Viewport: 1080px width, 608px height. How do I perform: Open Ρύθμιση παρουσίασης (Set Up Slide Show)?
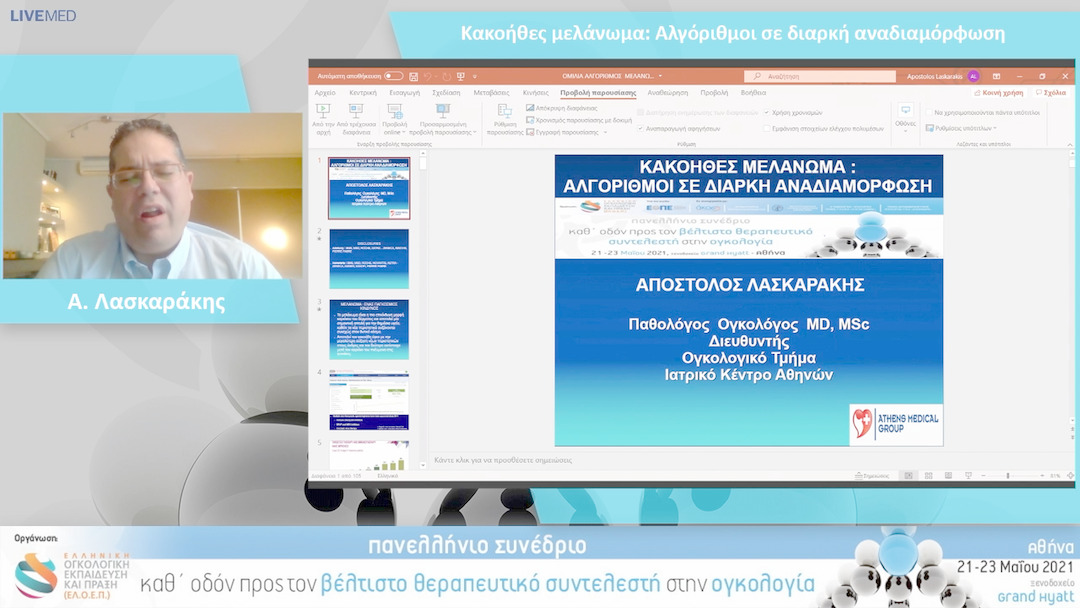(x=504, y=120)
